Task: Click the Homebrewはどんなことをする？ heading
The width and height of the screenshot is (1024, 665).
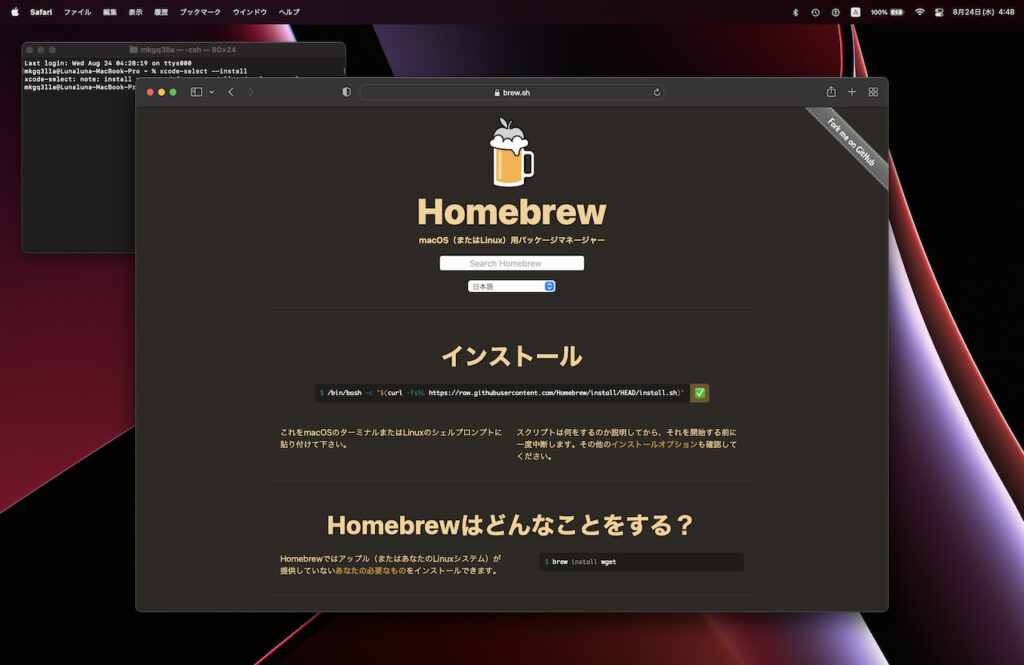Action: (x=511, y=525)
